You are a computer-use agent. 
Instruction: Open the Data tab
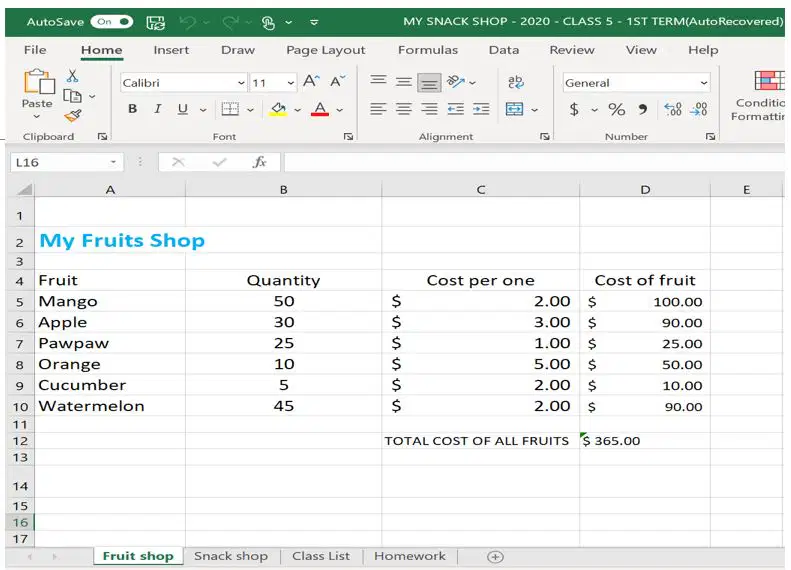coord(503,50)
